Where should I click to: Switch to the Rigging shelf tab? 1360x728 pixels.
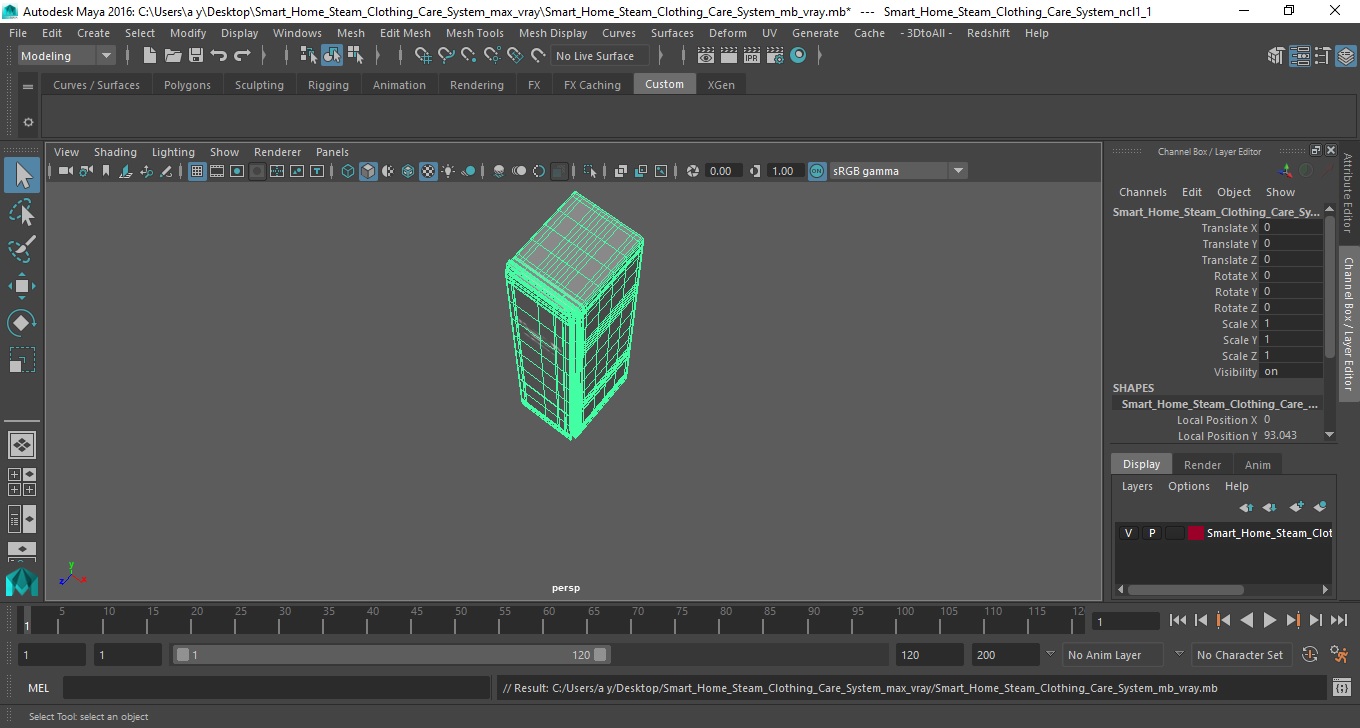(x=328, y=85)
